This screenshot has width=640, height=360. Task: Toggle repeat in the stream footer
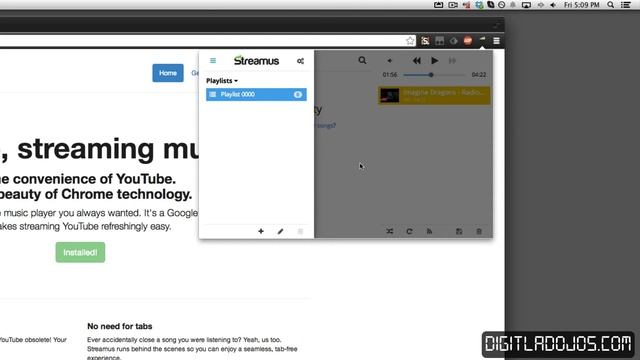click(x=409, y=231)
